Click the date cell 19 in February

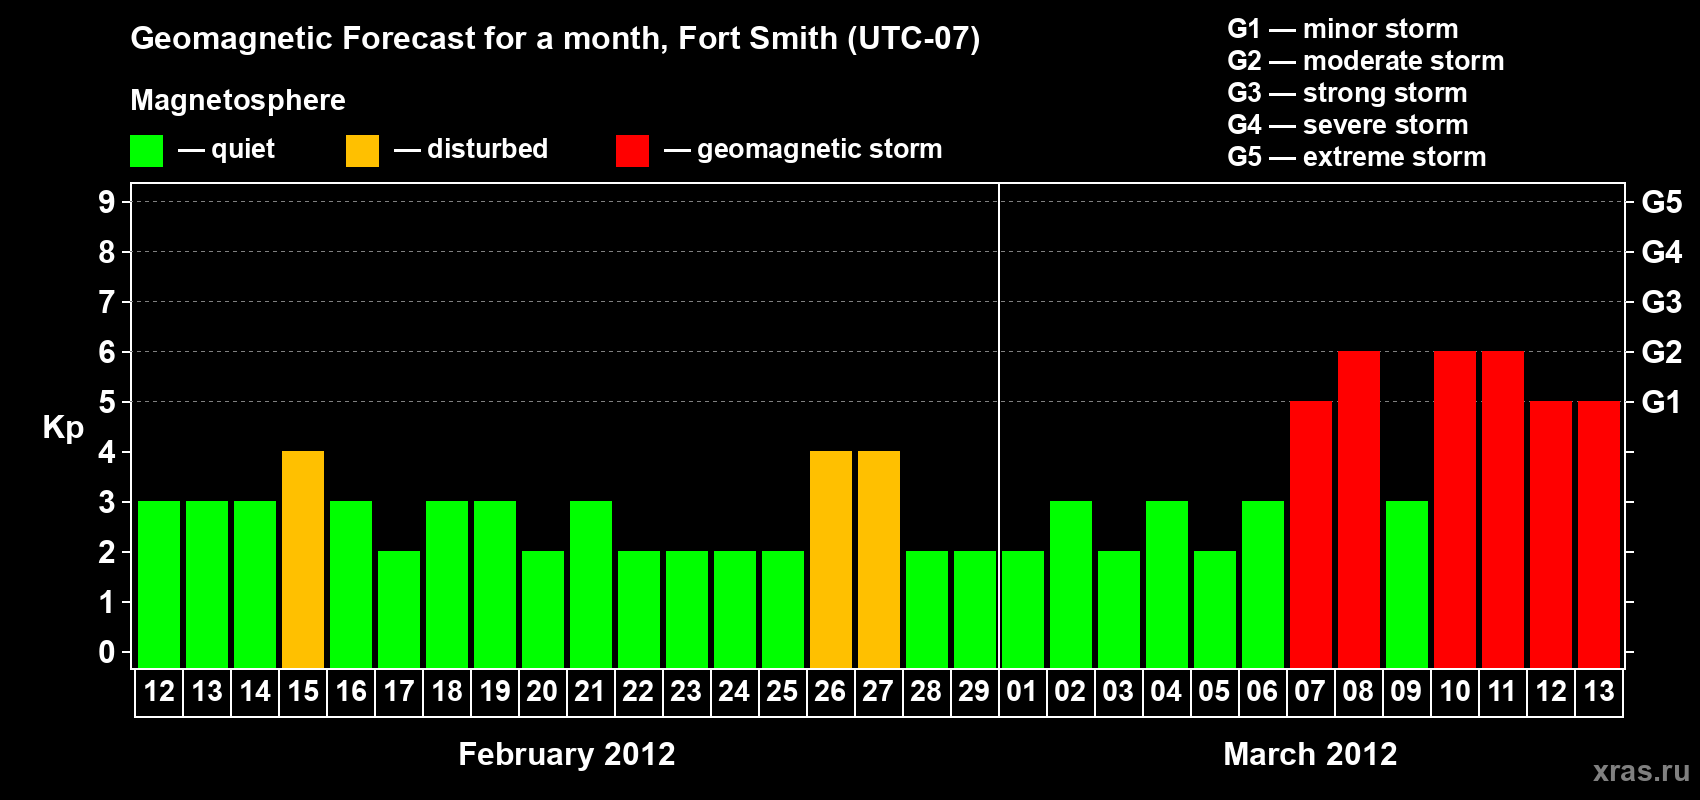(495, 692)
